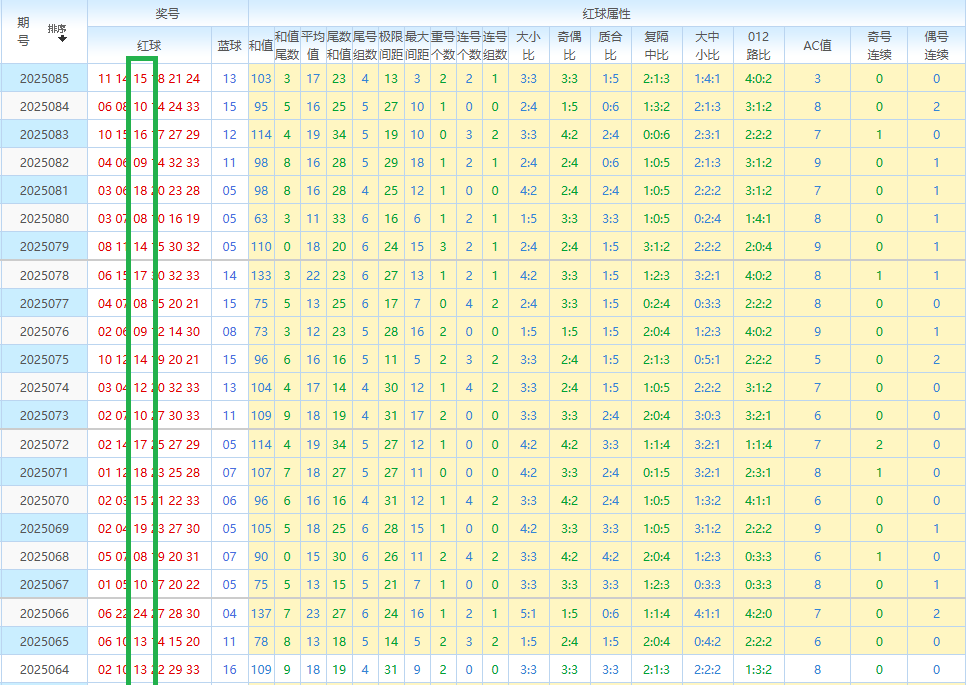Image resolution: width=967 pixels, height=685 pixels.
Task: Click 大小比 value 5:1 in issue 2025066
Action: 528,614
